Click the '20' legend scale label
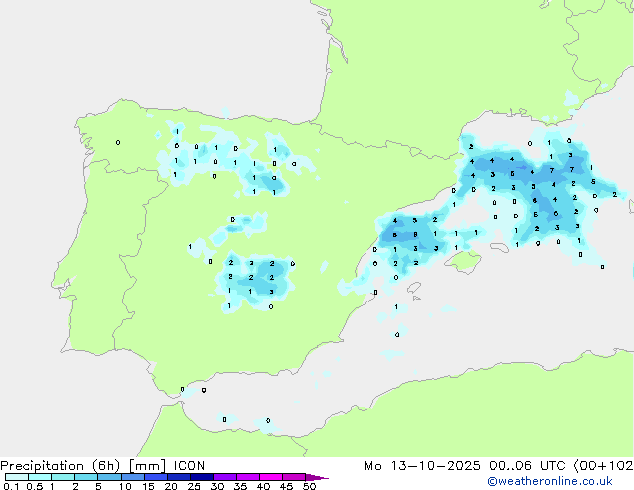Image resolution: width=634 pixels, height=490 pixels. 171,486
